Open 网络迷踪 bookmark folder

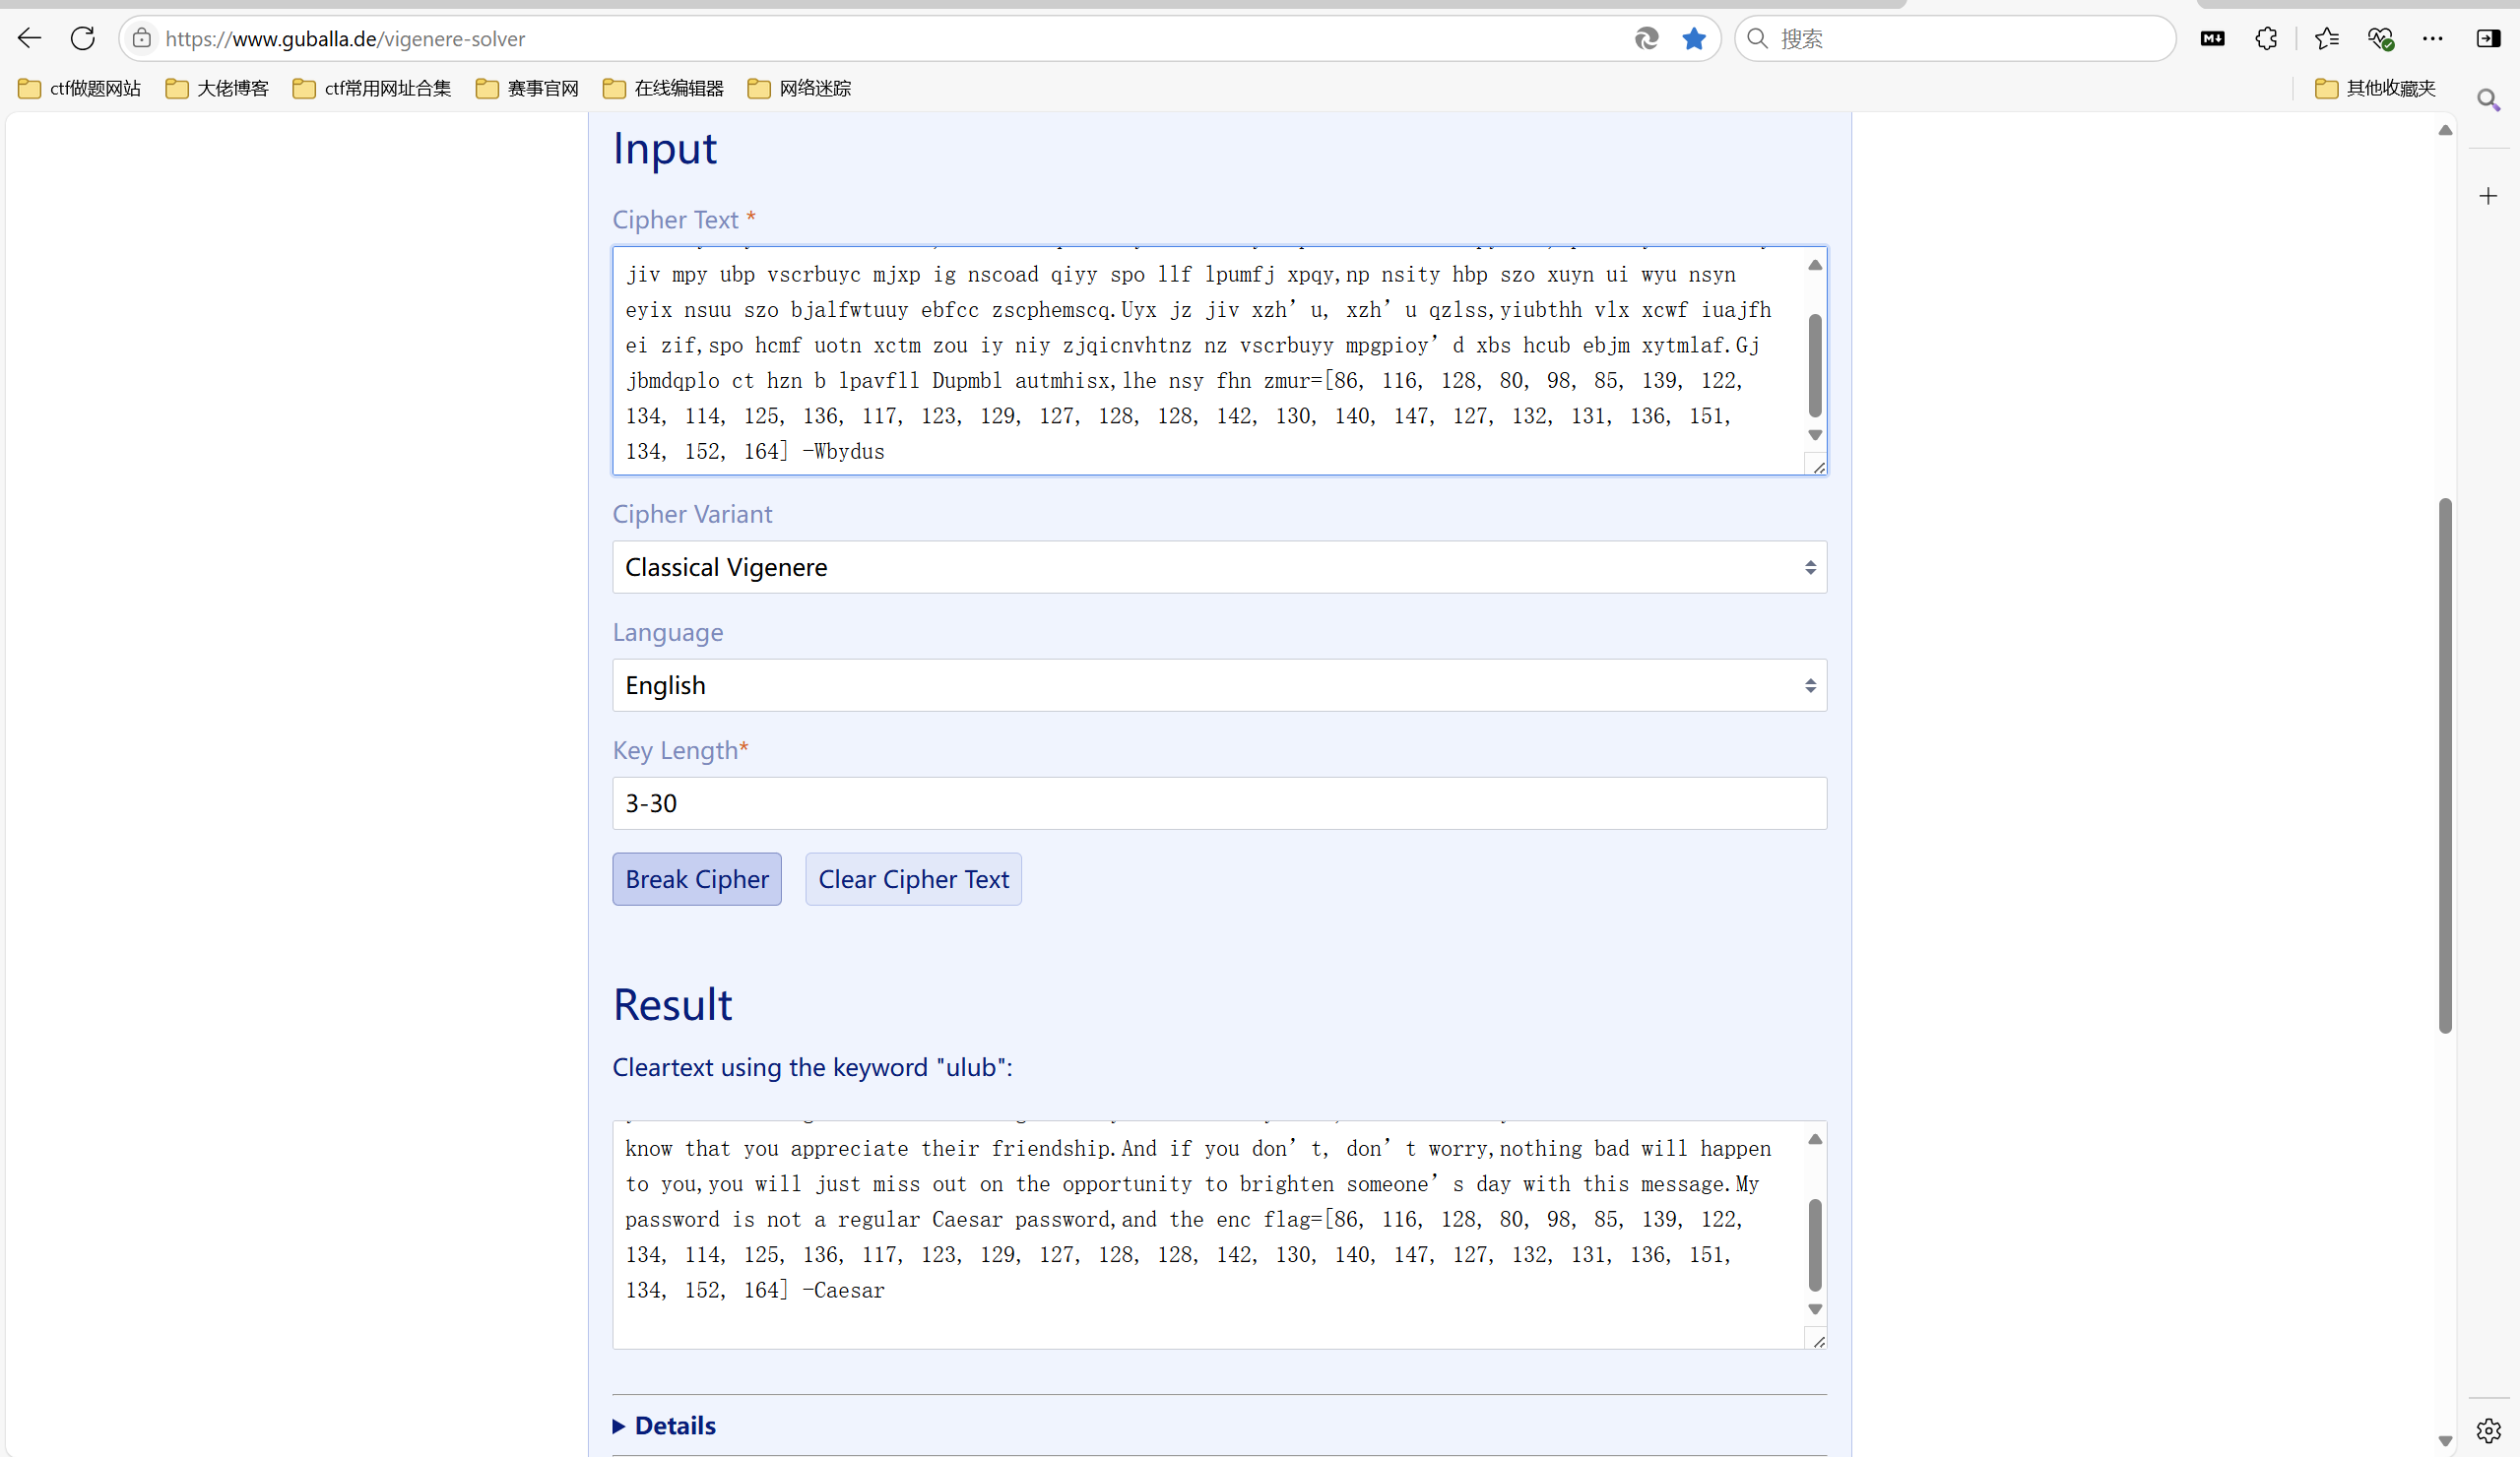coord(800,88)
